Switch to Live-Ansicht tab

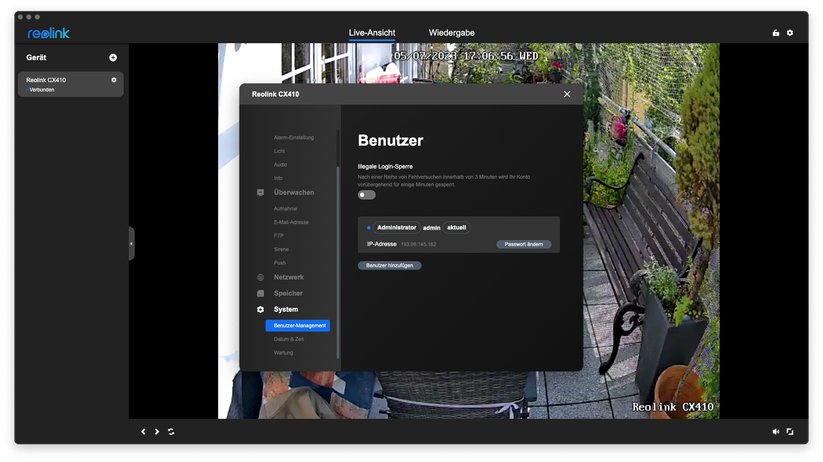[x=372, y=33]
